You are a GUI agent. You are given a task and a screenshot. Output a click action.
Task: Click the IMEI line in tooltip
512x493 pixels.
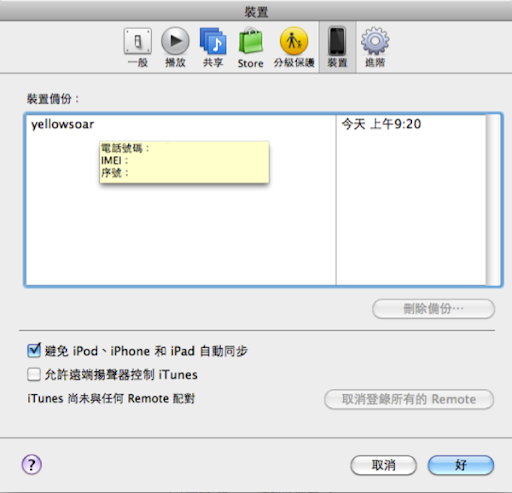[115, 161]
